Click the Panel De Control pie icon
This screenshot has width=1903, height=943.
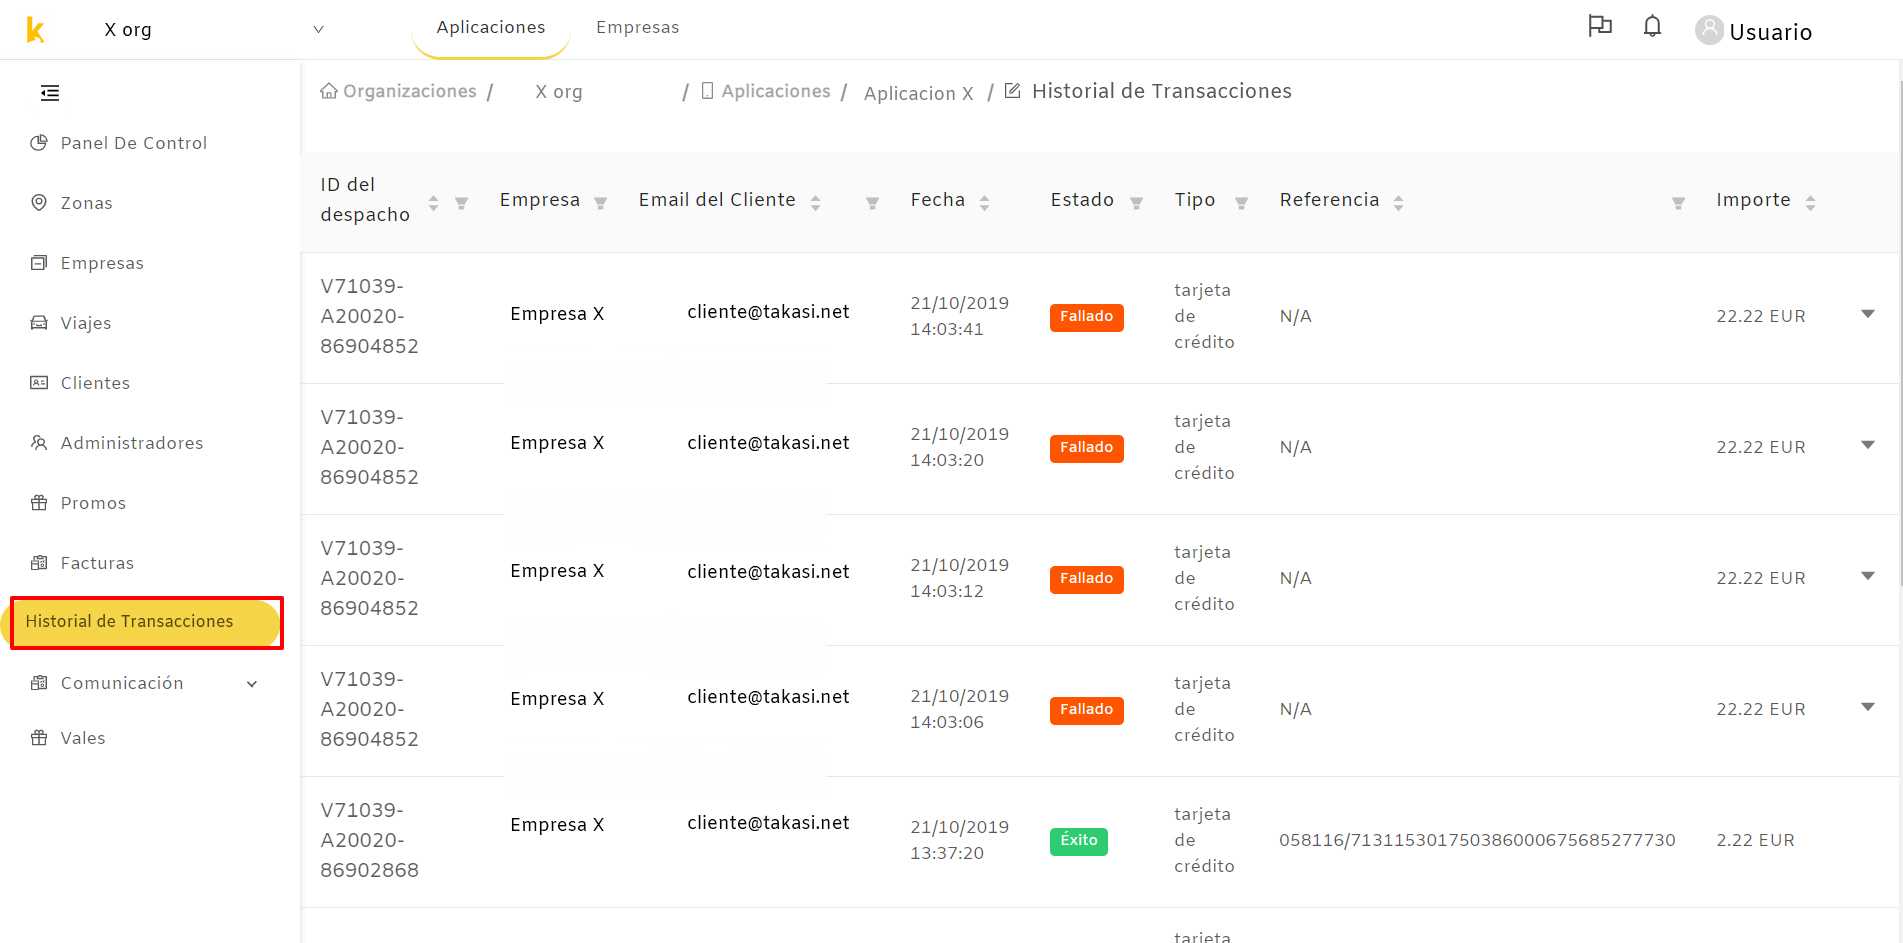[x=39, y=143]
